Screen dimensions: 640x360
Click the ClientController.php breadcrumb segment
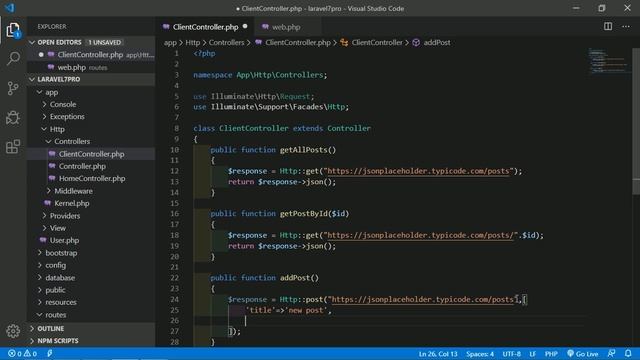pos(298,42)
